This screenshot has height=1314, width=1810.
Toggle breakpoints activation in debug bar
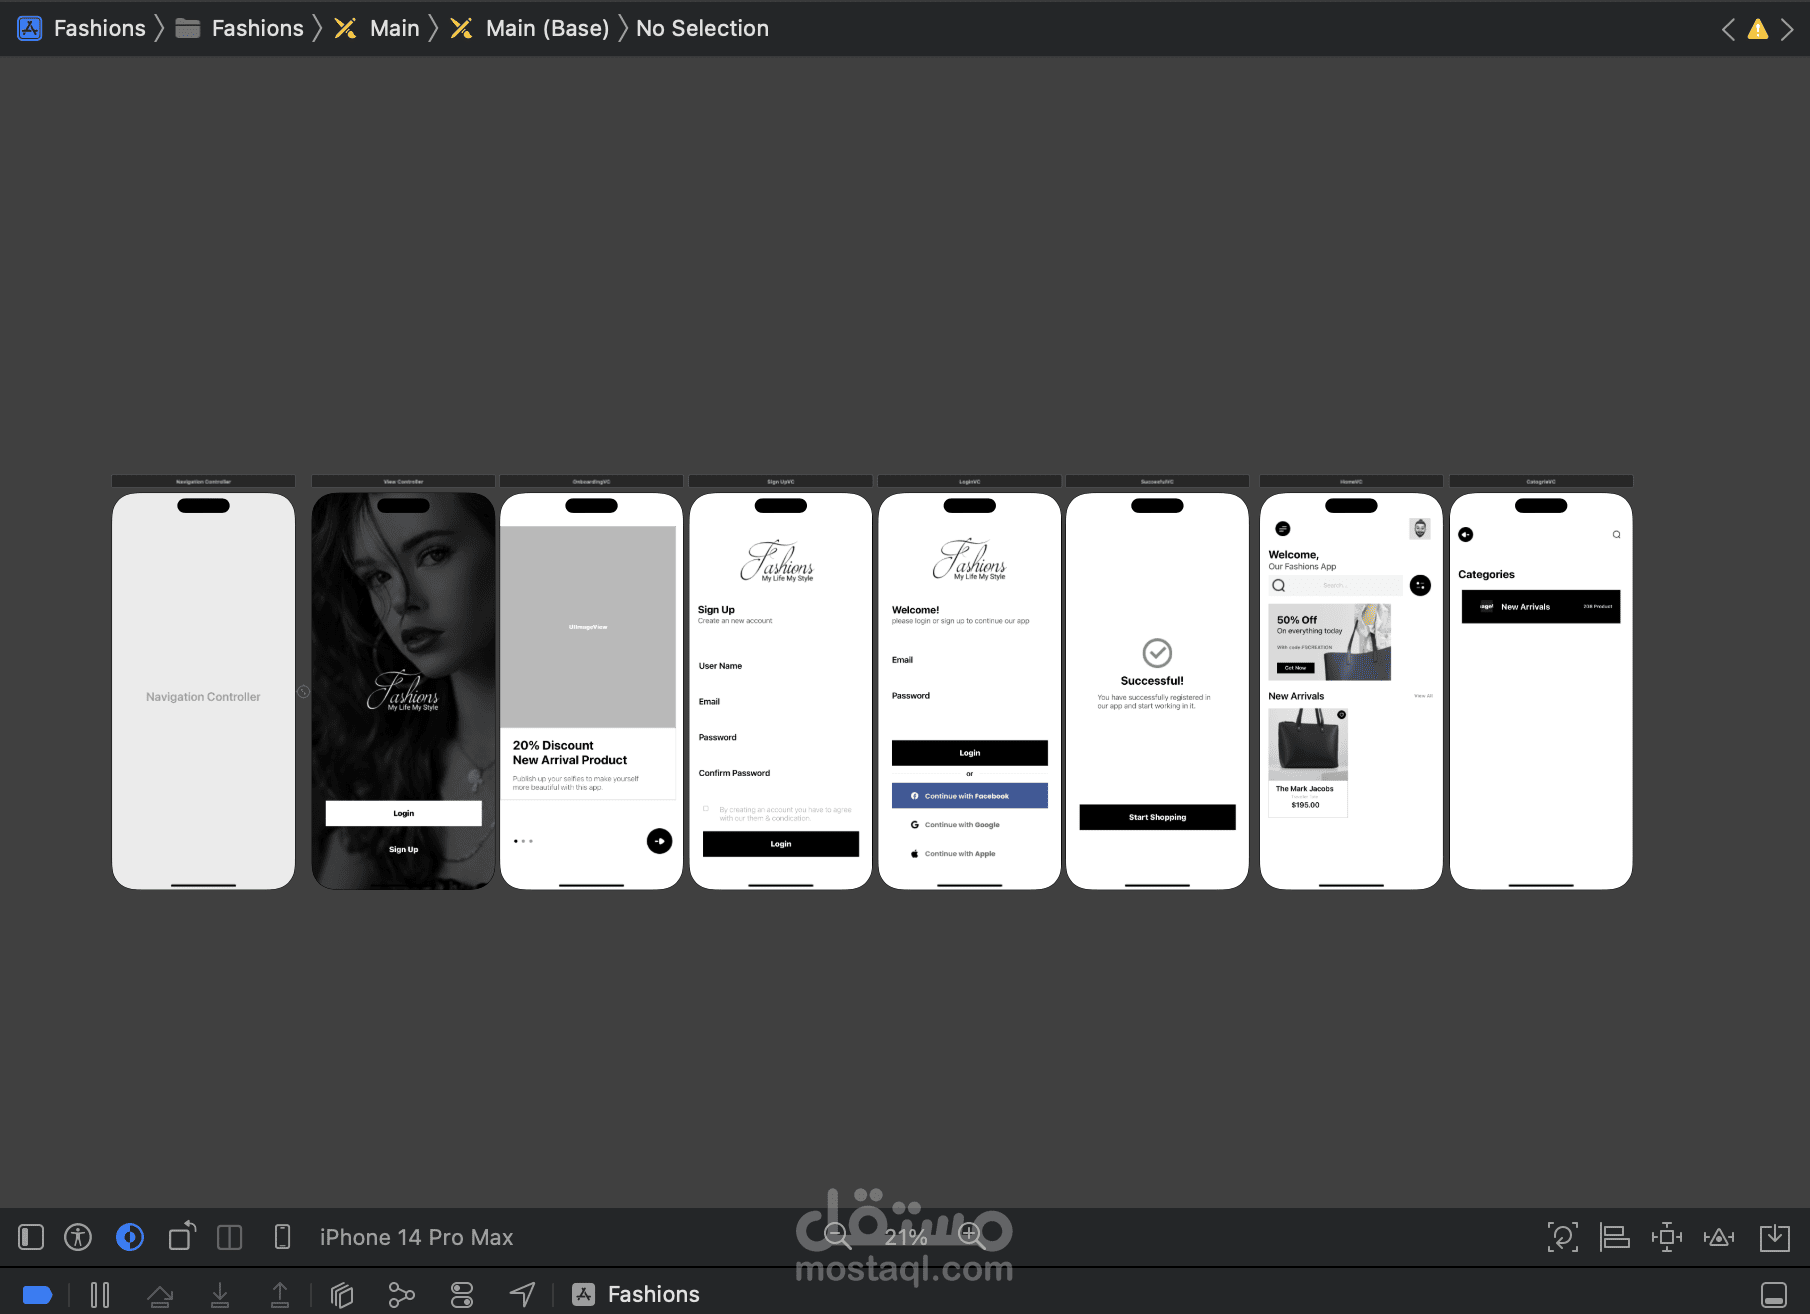point(37,1295)
